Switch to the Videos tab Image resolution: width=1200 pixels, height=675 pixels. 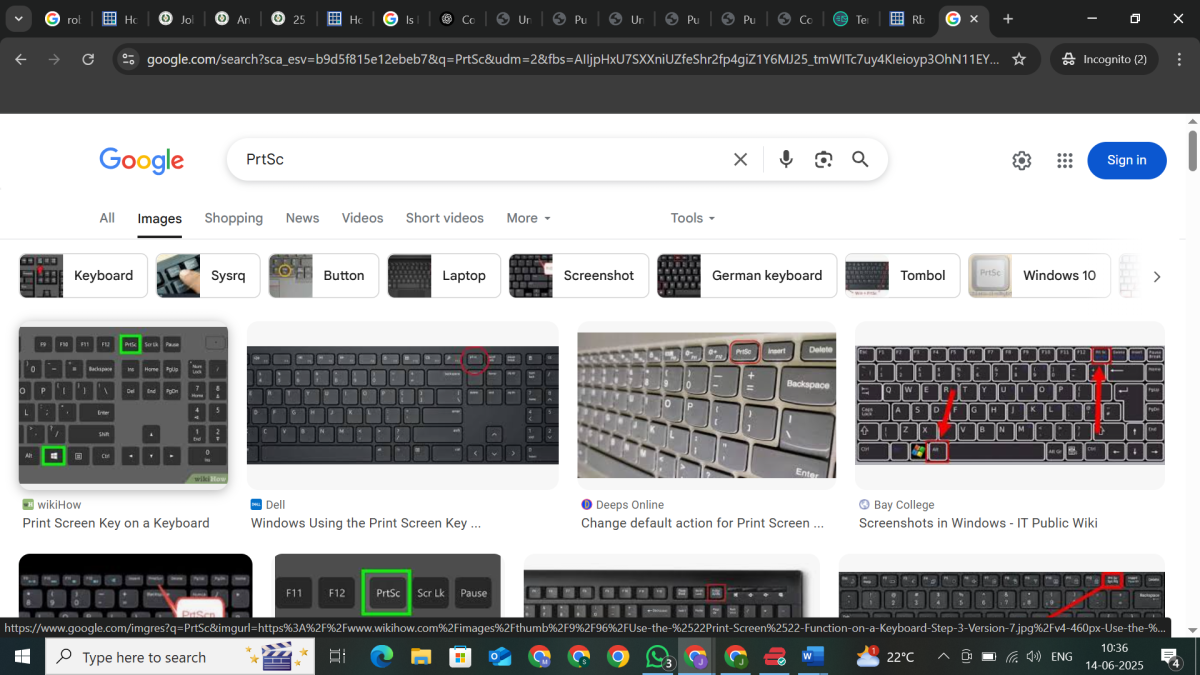pyautogui.click(x=362, y=218)
